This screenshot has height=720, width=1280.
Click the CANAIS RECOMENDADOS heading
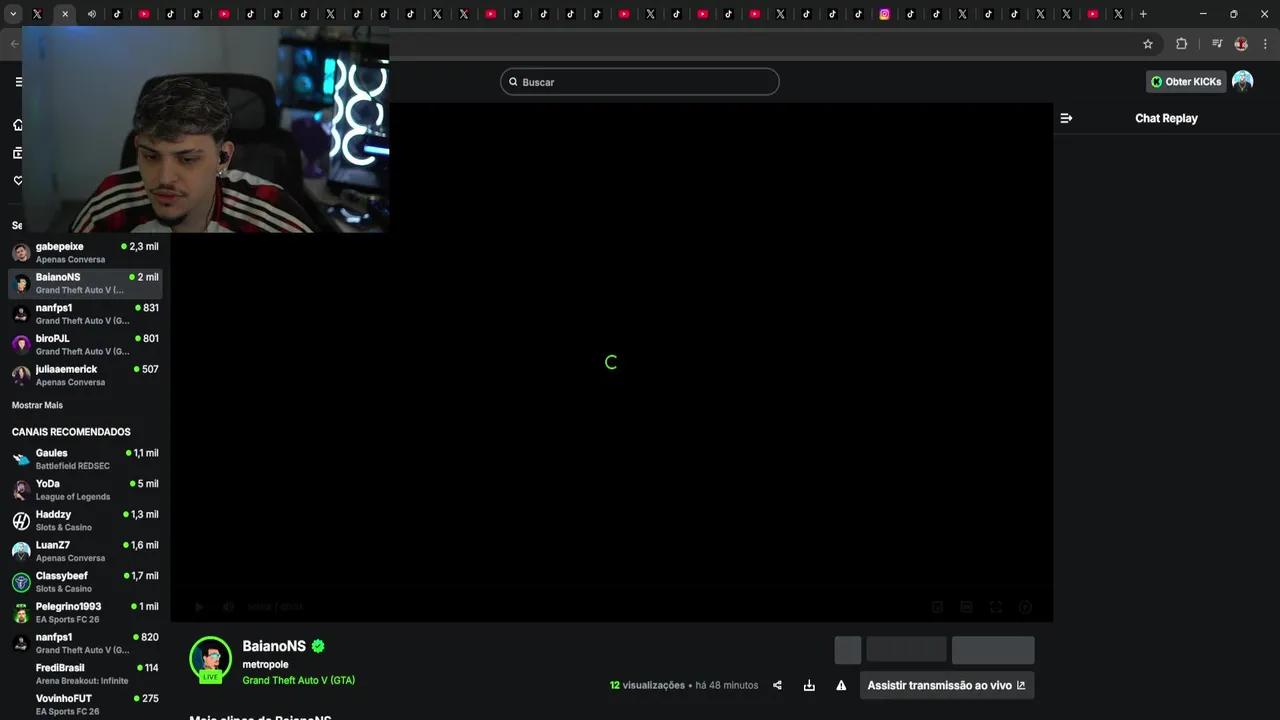tap(71, 432)
